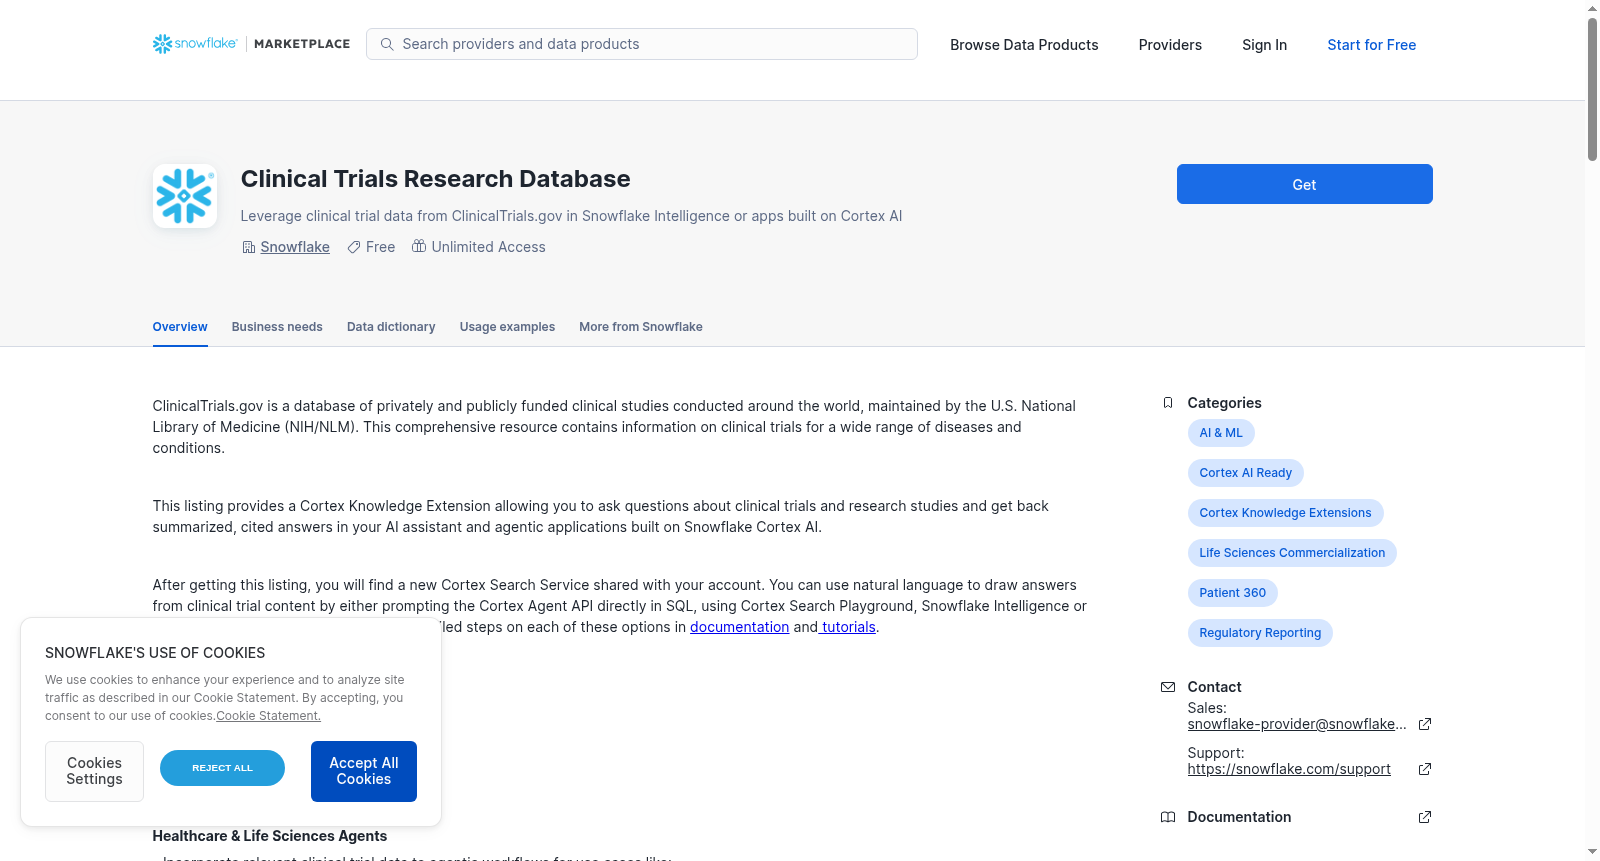Click the page vertical scrollbar thumb
This screenshot has width=1600, height=861.
1592,89
